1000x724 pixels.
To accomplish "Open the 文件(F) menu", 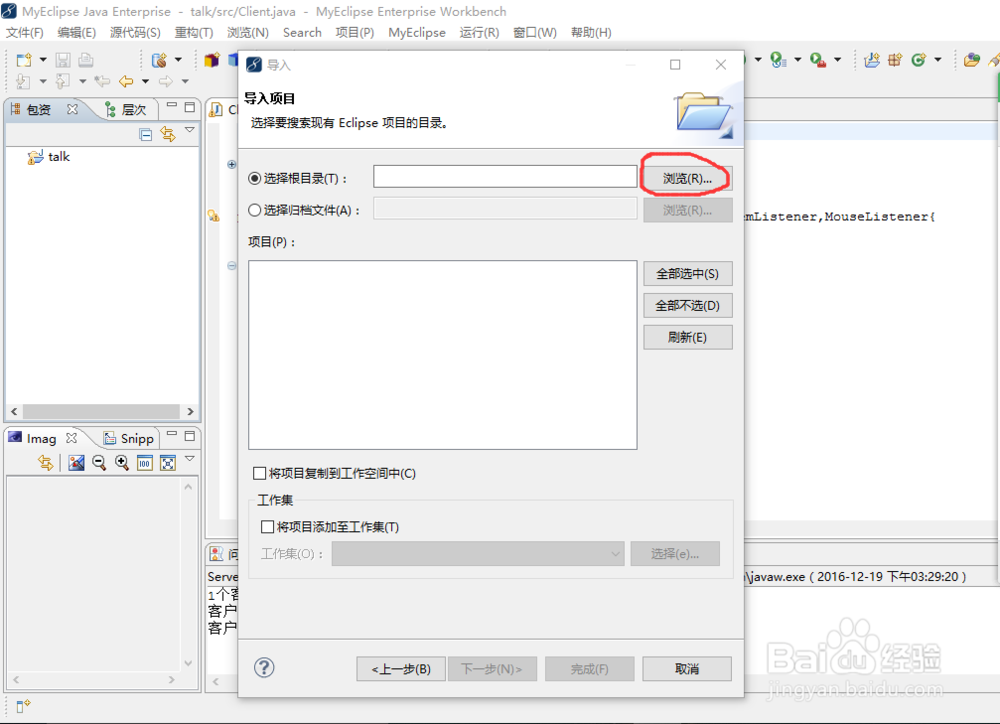I will 25,33.
